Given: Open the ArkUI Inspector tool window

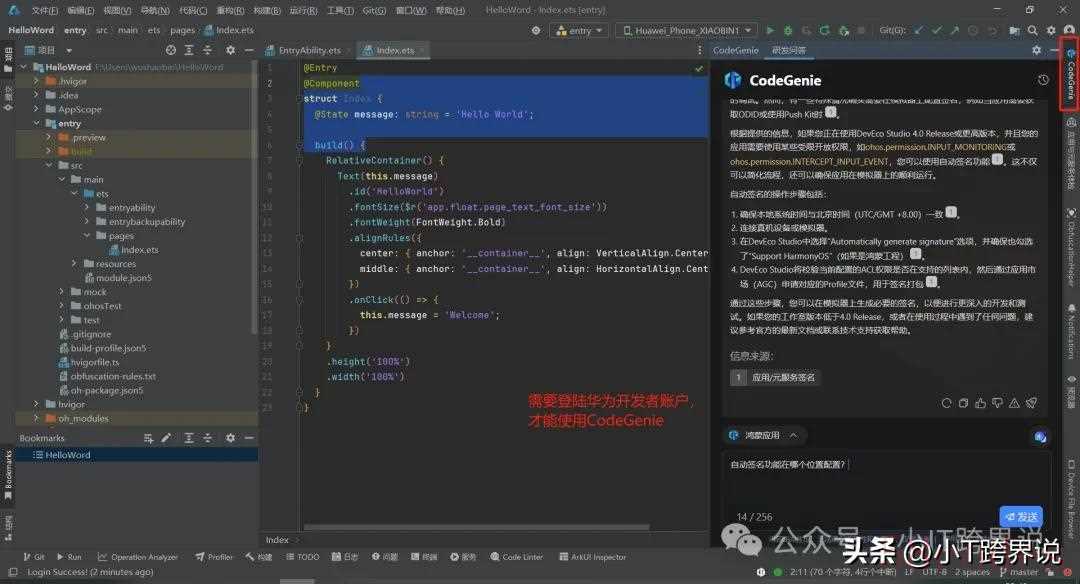Looking at the screenshot, I should [x=592, y=557].
